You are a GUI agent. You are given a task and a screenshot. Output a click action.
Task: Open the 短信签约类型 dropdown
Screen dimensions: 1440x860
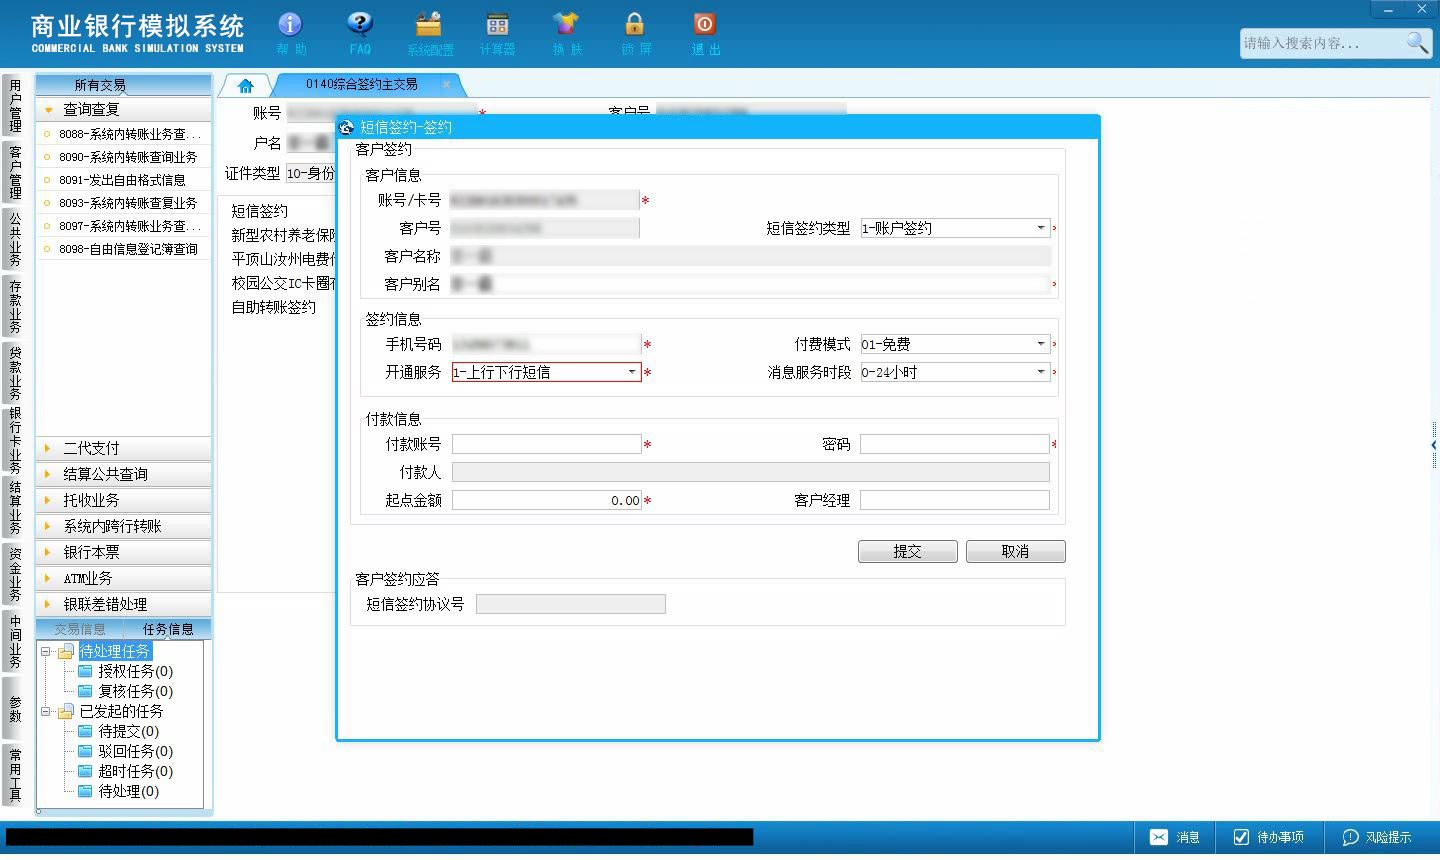[x=1041, y=228]
